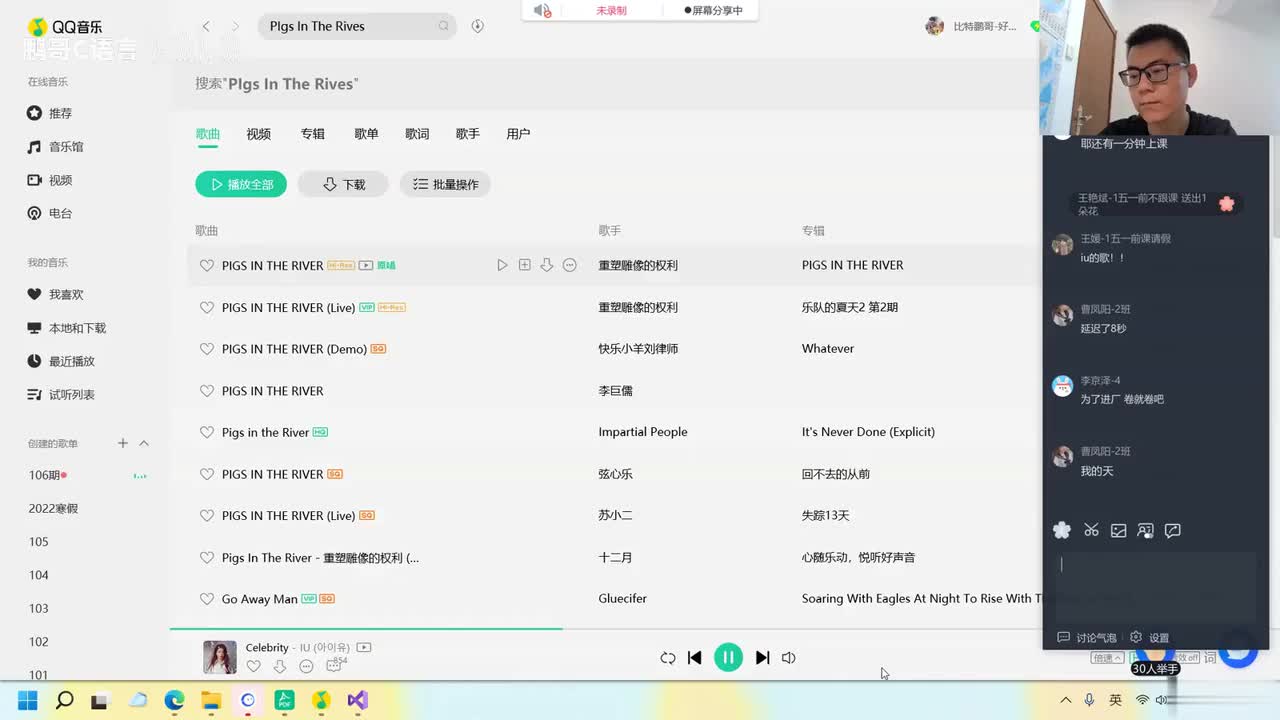Add a new playlist with plus icon

point(123,443)
